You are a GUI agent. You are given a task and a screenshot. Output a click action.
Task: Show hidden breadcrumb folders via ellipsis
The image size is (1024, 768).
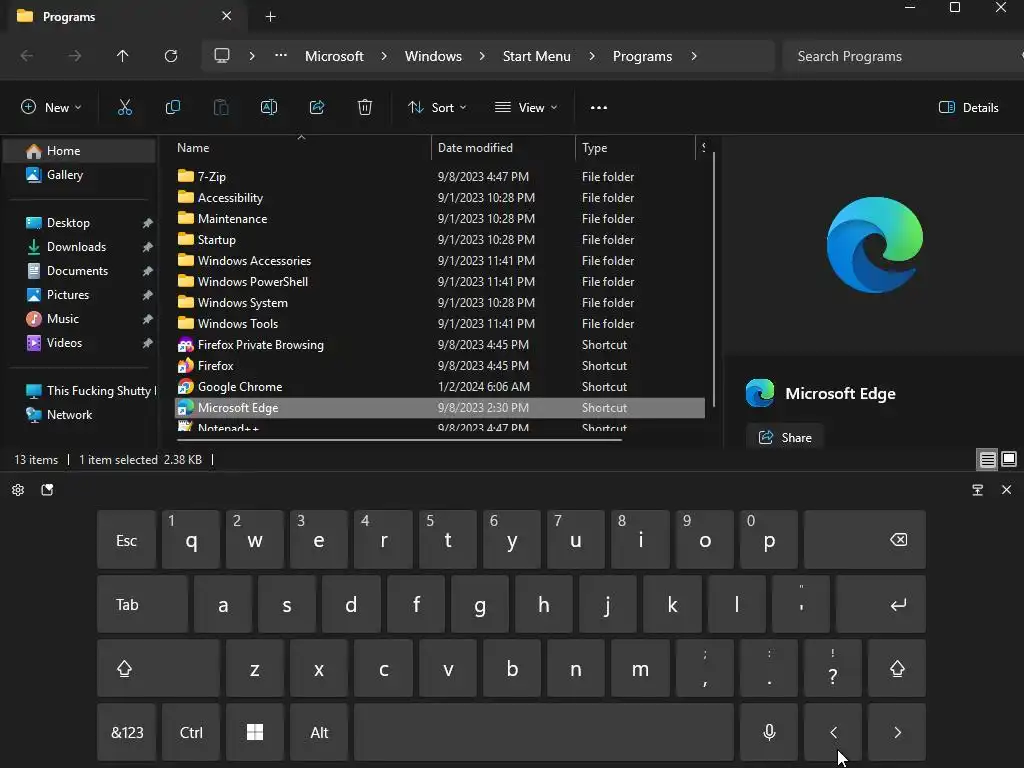[281, 56]
